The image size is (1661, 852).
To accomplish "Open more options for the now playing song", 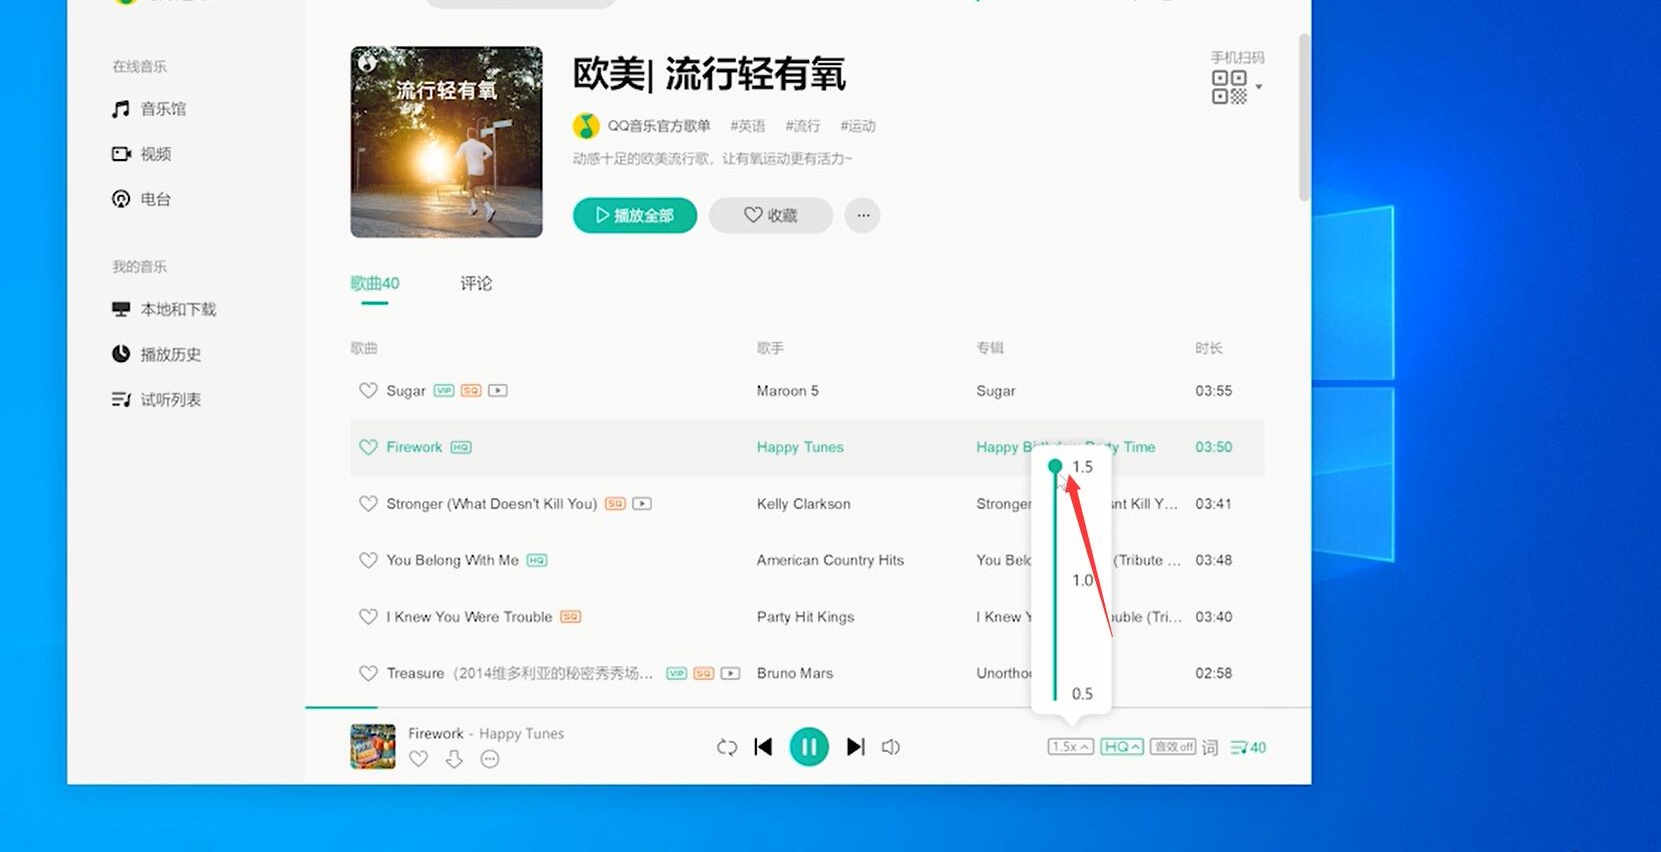I will (490, 759).
